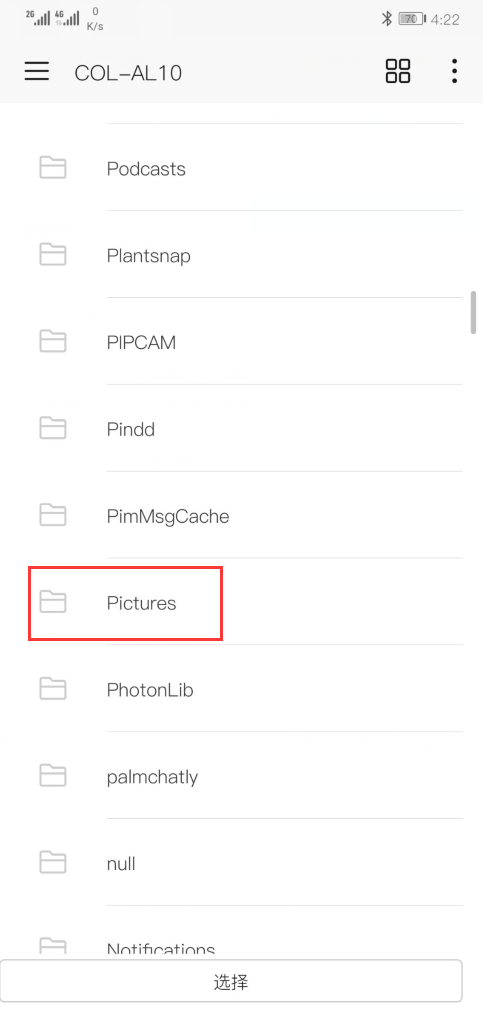Open the Pictures folder
The width and height of the screenshot is (483, 1022).
(x=241, y=602)
